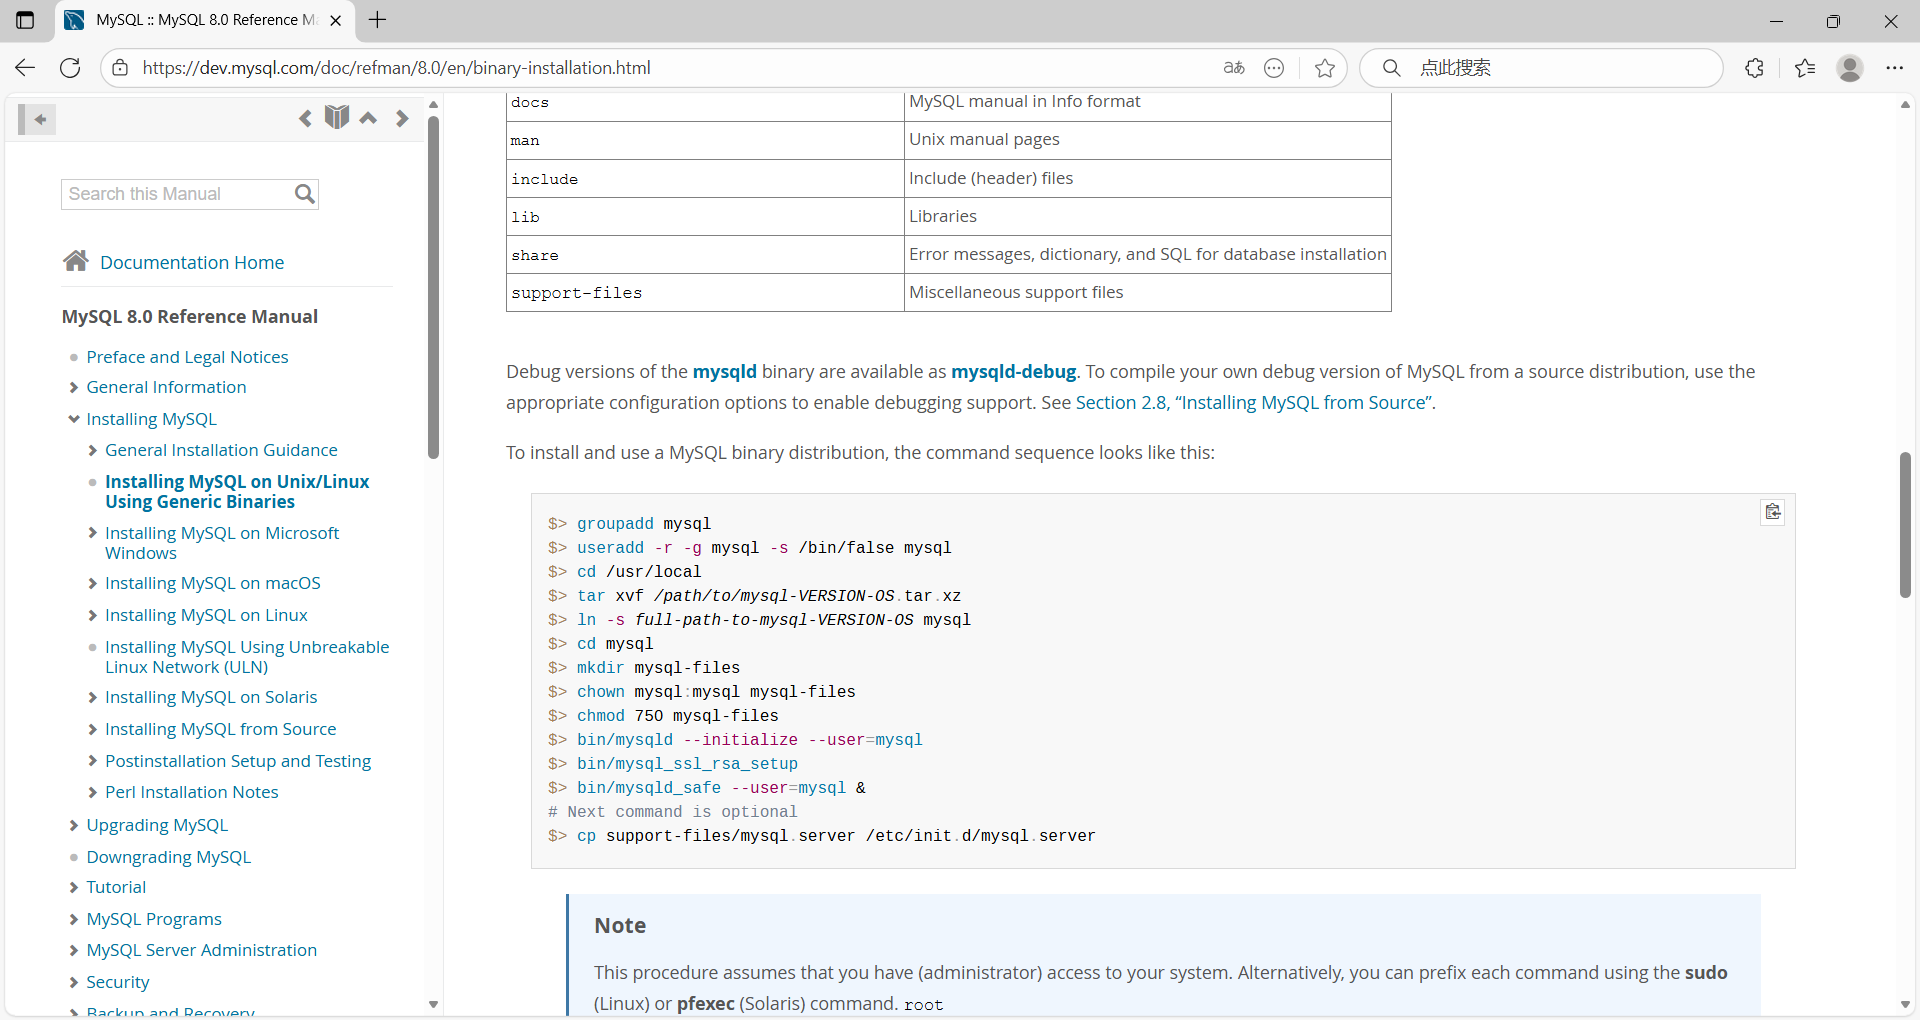The width and height of the screenshot is (1920, 1020).
Task: Expand Postinstallation Setup and Testing
Action: pos(92,762)
